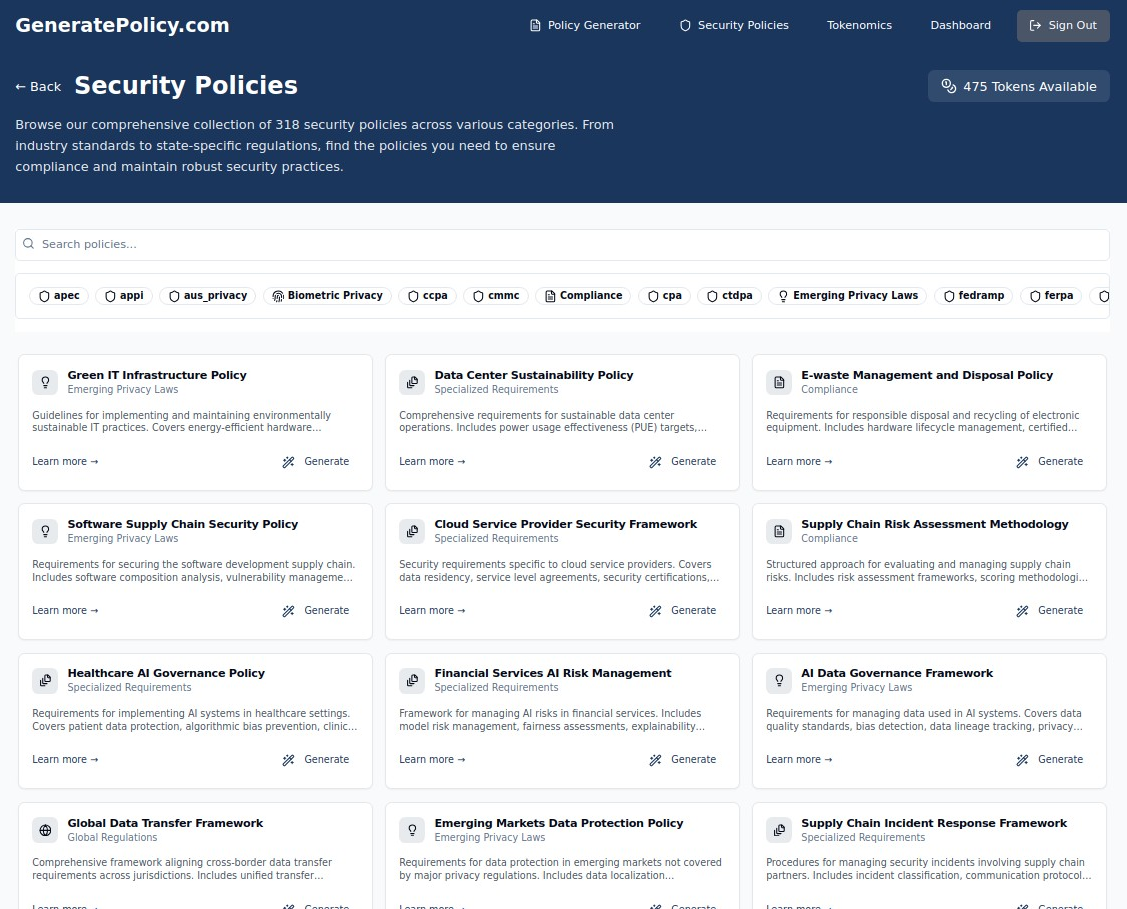Image resolution: width=1127 pixels, height=909 pixels.
Task: Filter policies by the ccpa tag
Action: point(427,296)
